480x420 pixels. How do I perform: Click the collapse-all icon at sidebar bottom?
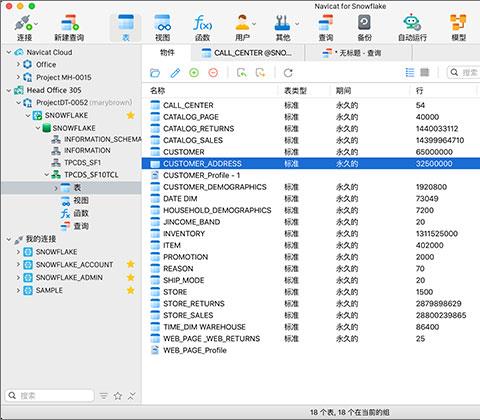132,396
